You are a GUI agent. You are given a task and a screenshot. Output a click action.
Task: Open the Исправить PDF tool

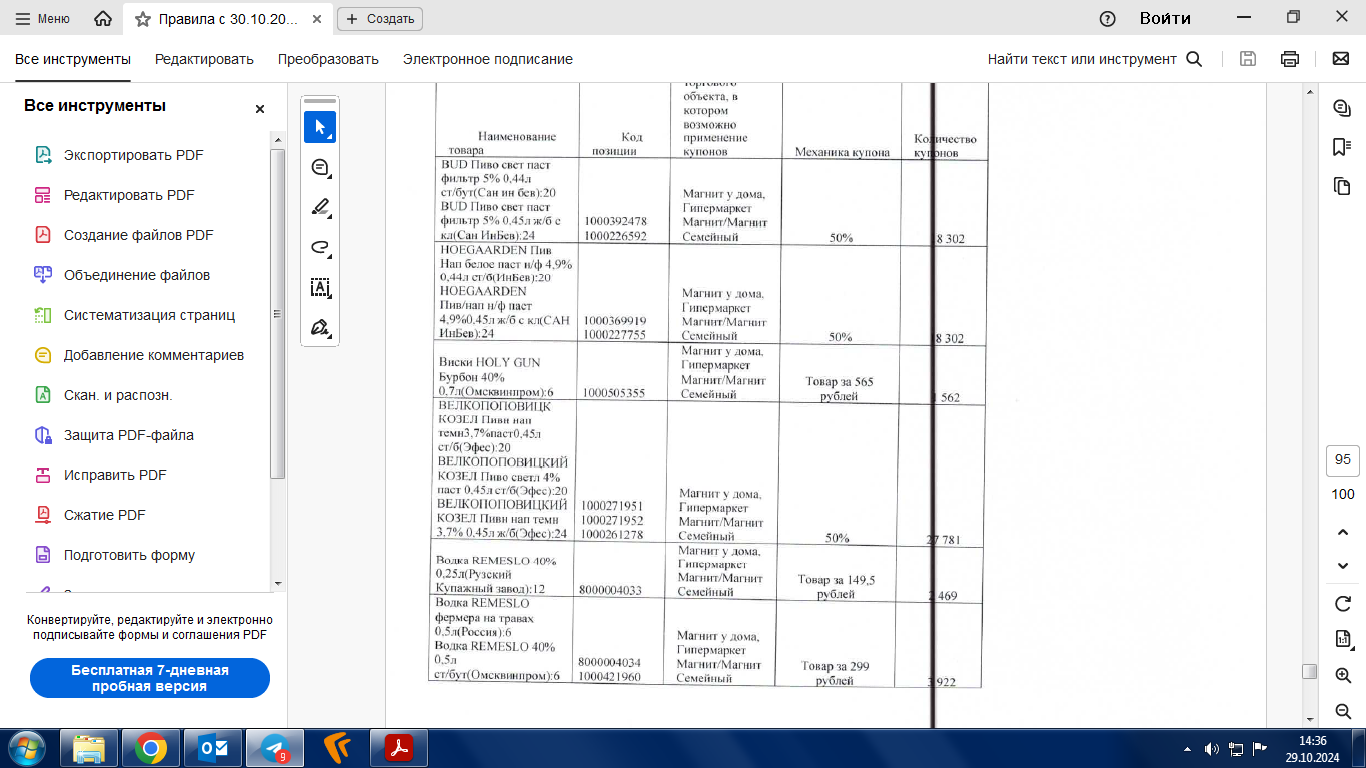point(115,475)
